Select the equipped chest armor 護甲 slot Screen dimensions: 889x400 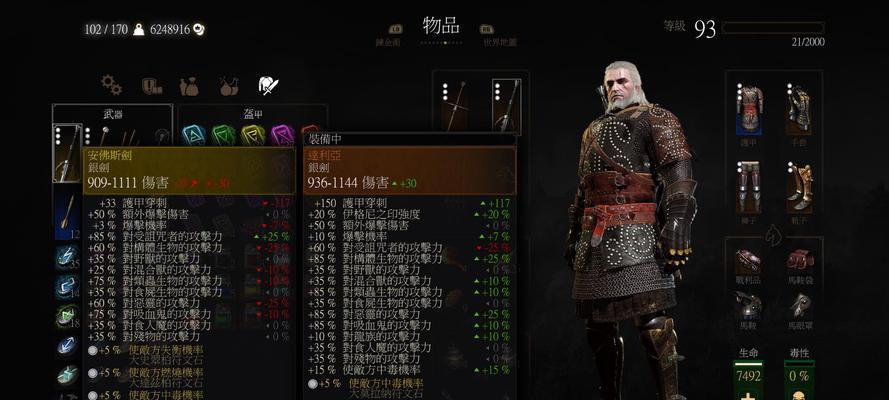pyautogui.click(x=750, y=109)
